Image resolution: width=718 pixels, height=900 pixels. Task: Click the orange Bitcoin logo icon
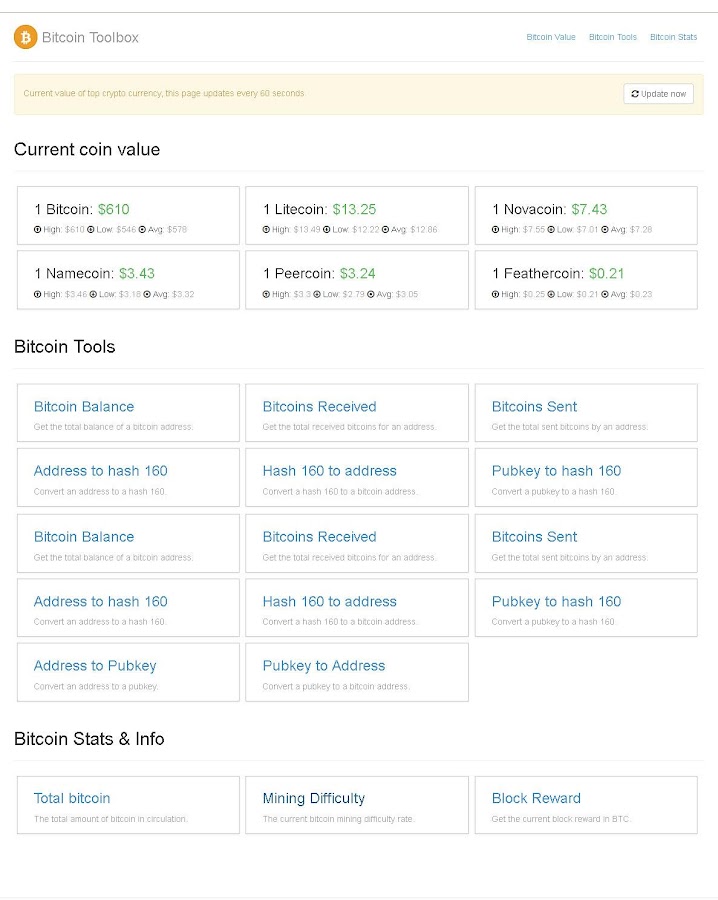click(25, 37)
